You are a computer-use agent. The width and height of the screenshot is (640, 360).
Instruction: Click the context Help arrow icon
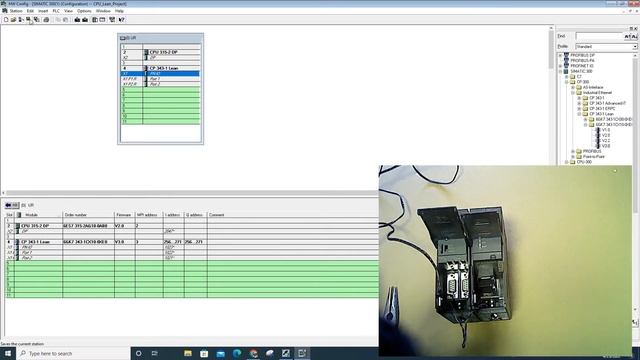(122, 20)
